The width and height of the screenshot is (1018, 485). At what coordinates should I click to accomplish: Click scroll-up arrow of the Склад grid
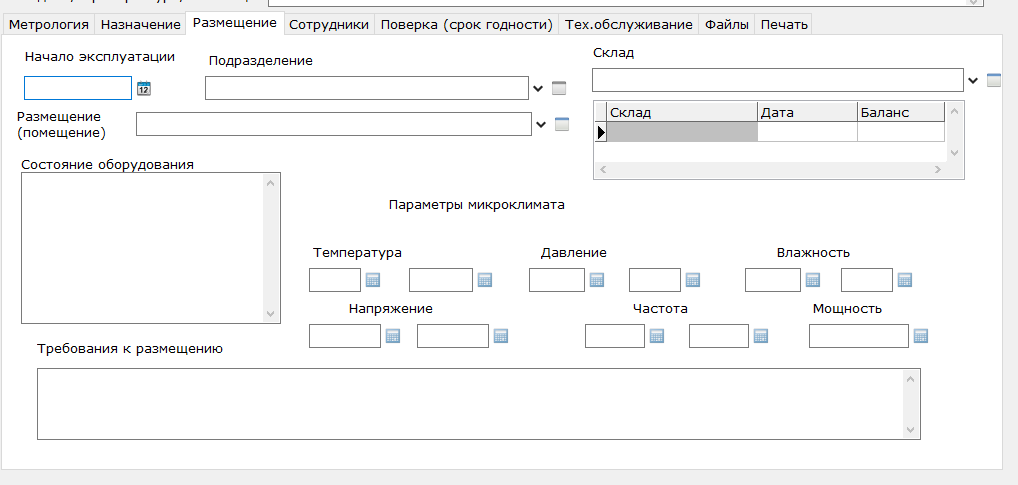pos(954,111)
